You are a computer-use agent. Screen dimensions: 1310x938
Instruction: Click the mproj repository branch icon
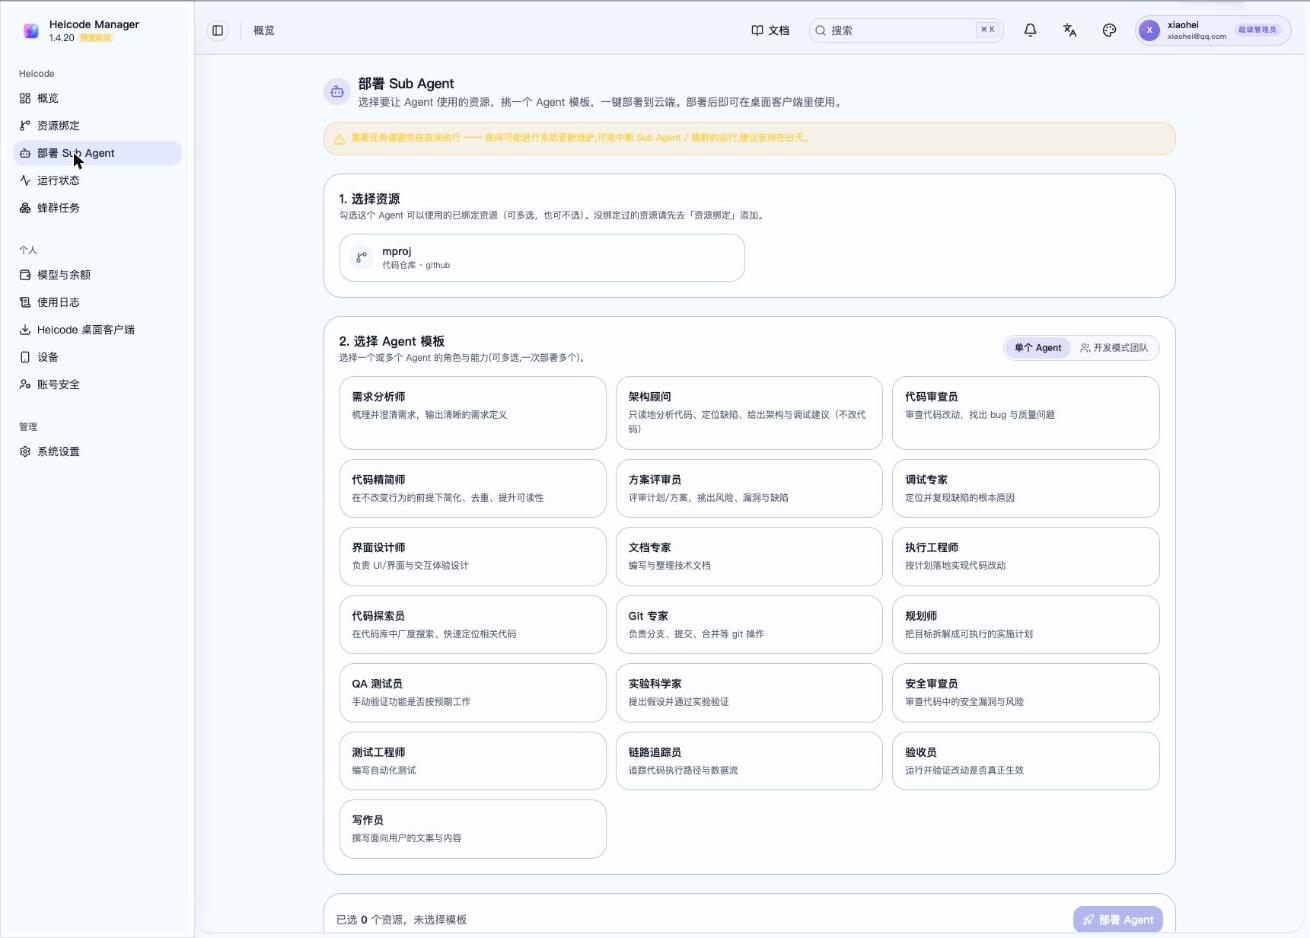pos(362,258)
